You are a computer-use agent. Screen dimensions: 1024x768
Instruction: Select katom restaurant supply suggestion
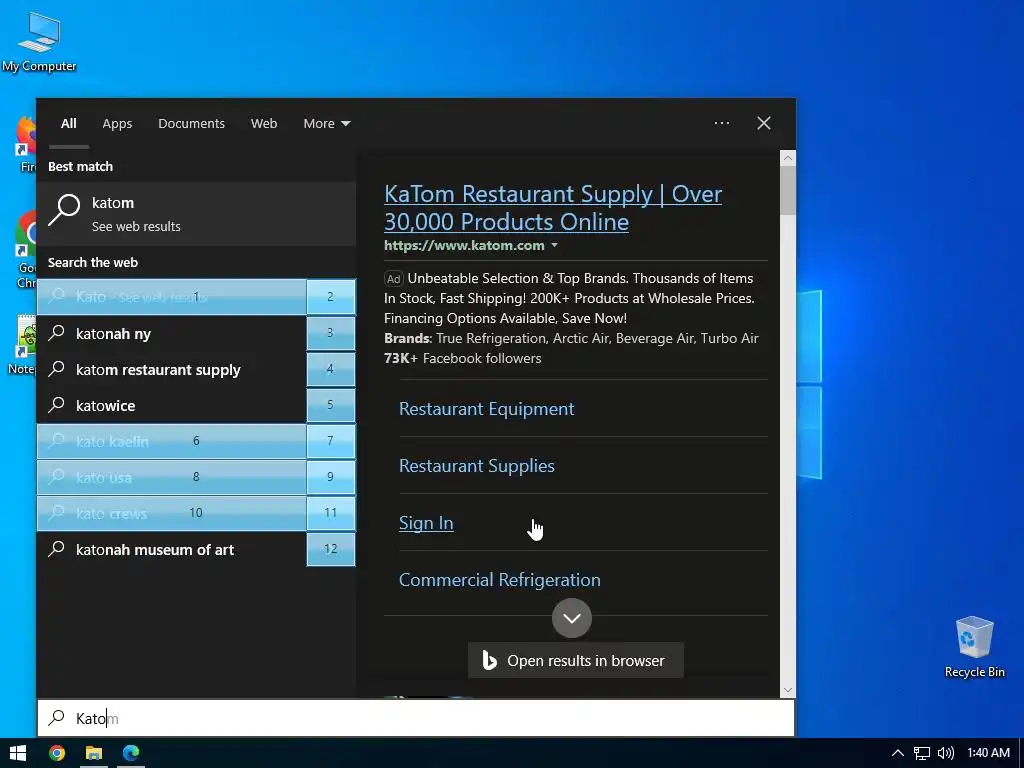coord(172,369)
